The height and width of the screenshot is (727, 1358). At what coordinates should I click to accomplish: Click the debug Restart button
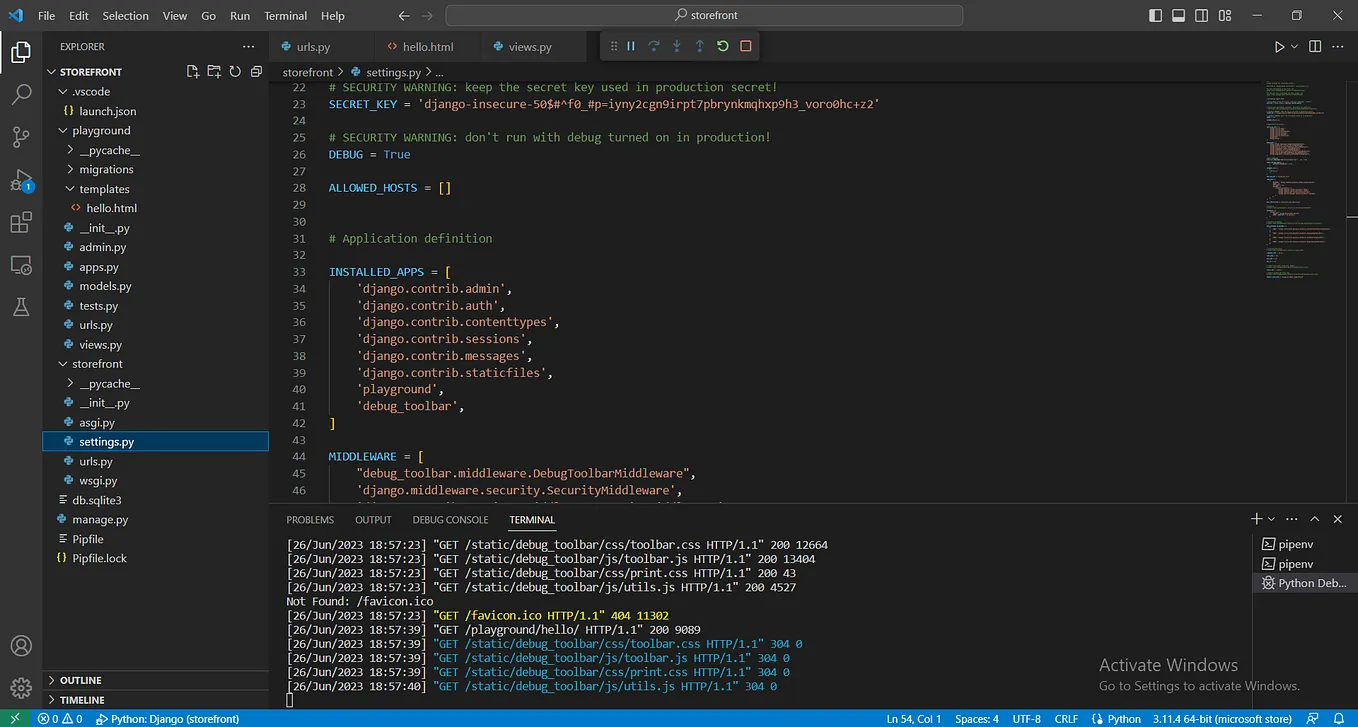point(723,46)
